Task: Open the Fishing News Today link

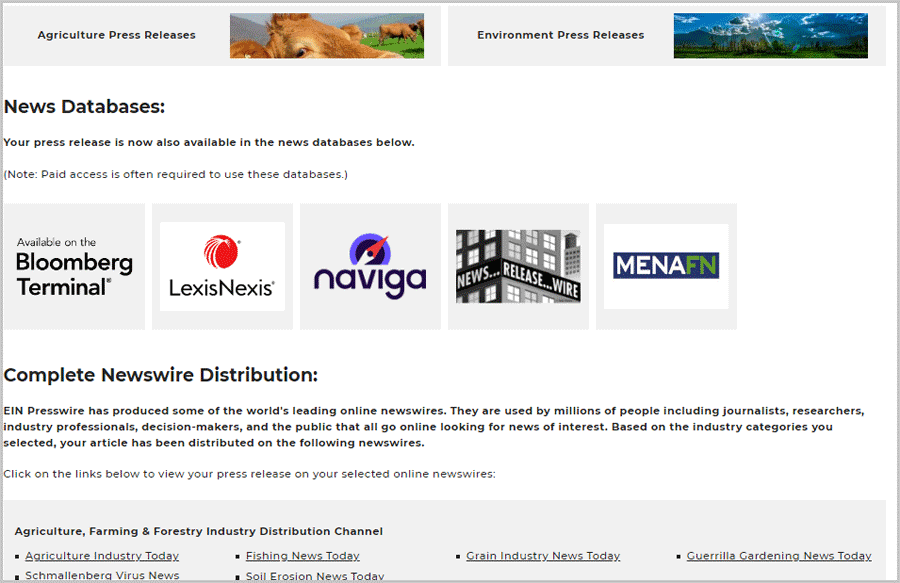Action: pyautogui.click(x=303, y=556)
